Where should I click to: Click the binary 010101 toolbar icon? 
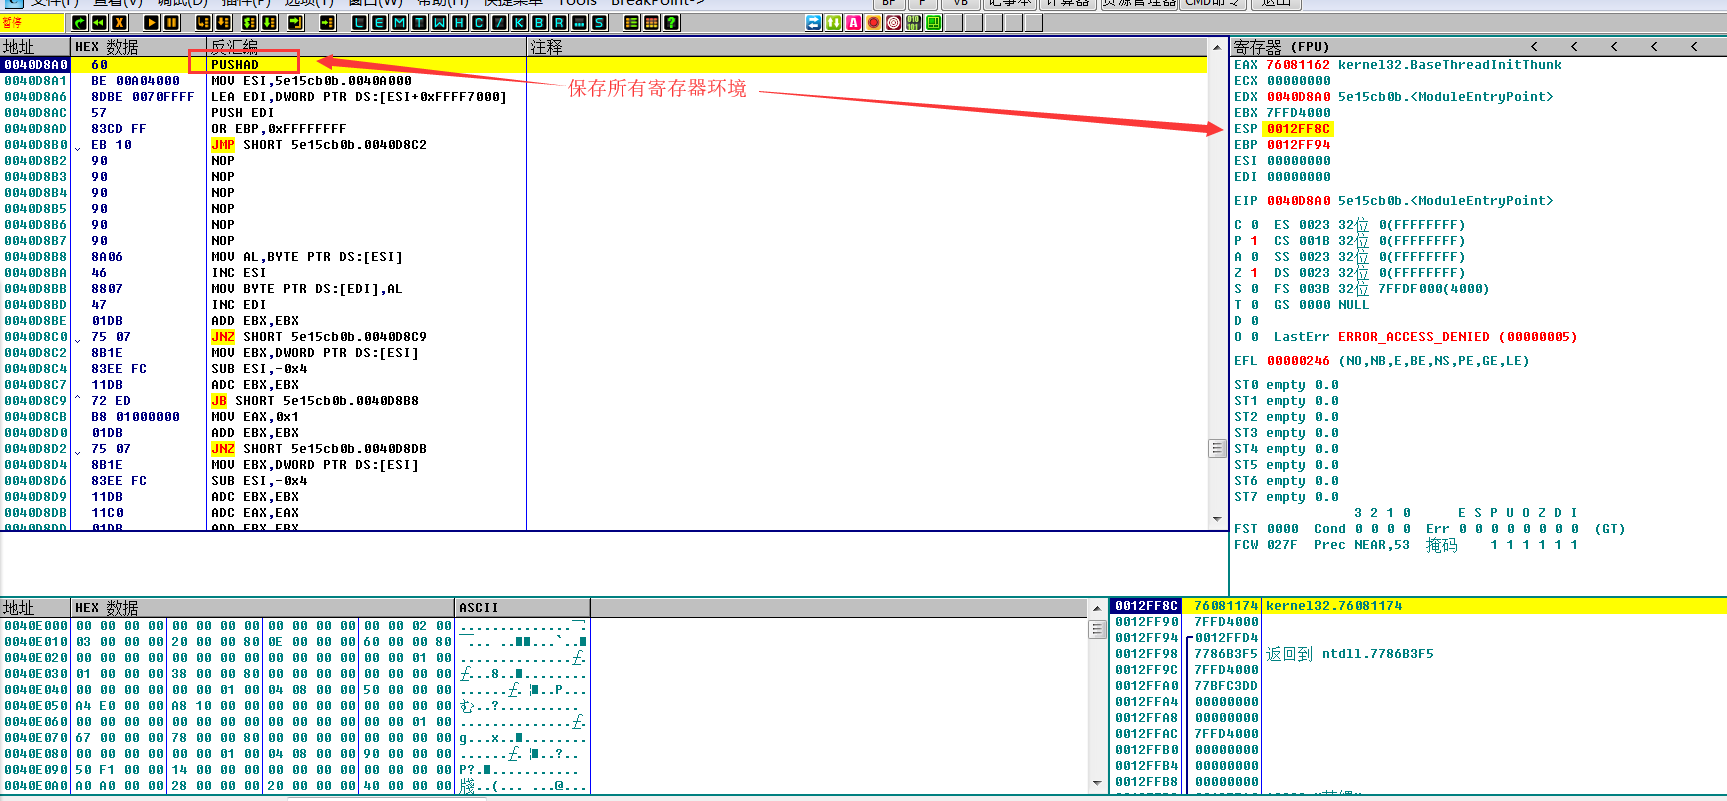click(x=914, y=22)
